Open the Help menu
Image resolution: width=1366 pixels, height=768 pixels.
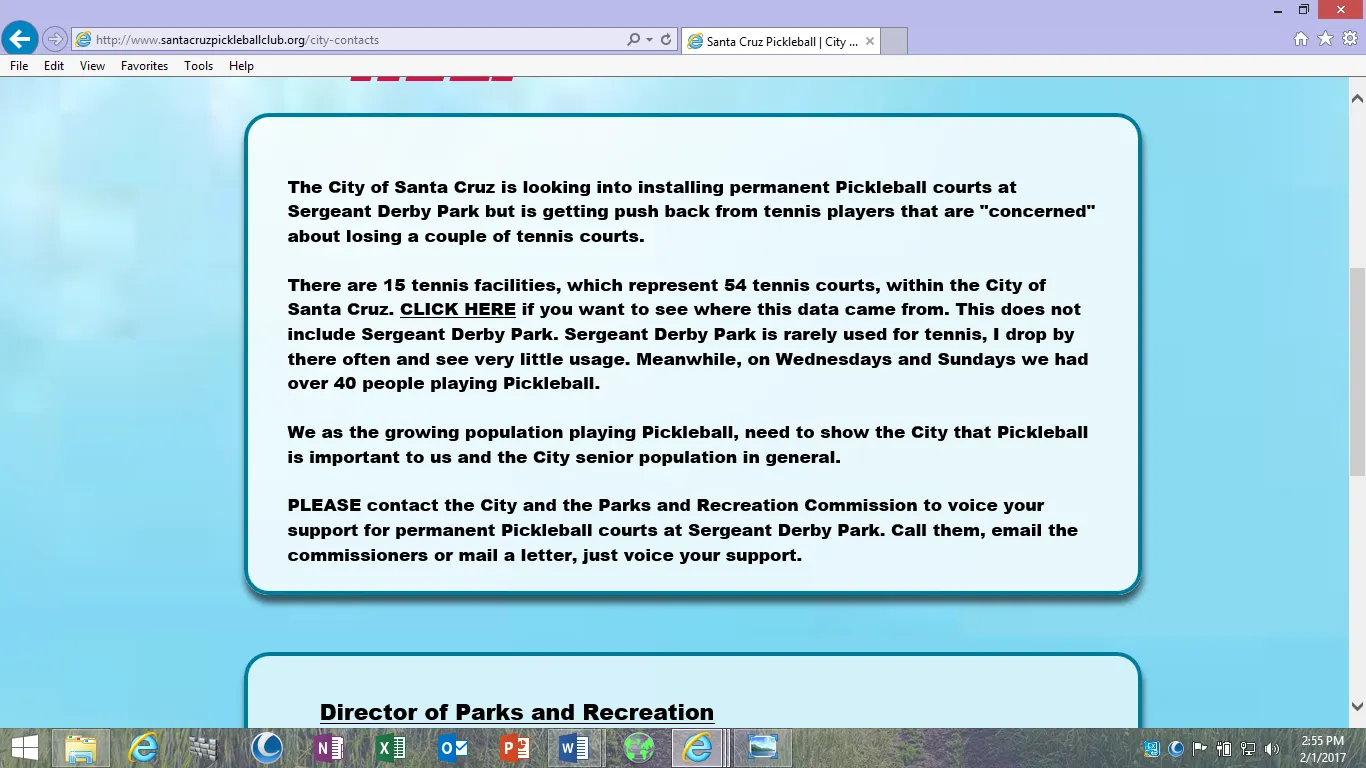coord(241,66)
